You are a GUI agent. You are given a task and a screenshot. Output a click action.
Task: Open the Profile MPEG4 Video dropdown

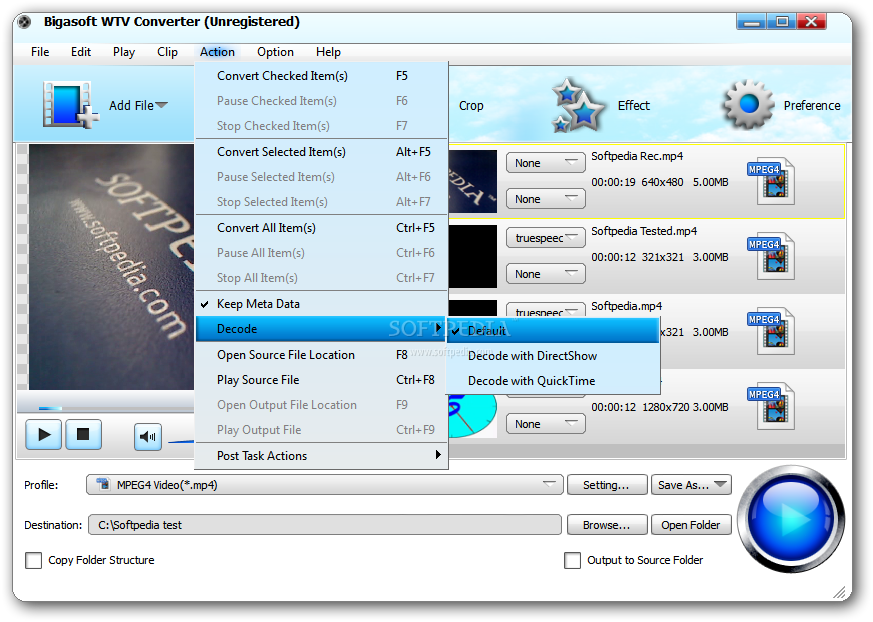[x=325, y=484]
